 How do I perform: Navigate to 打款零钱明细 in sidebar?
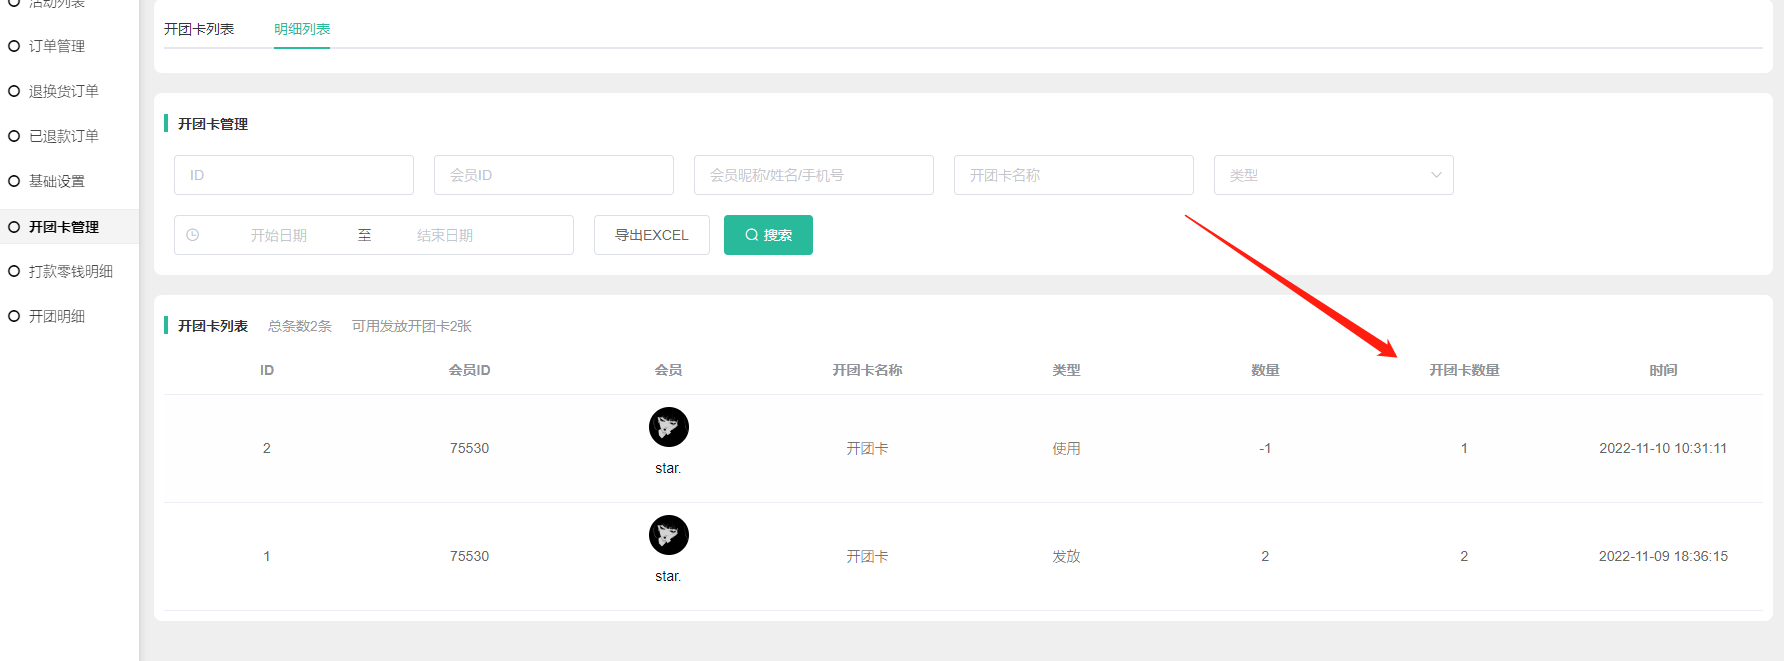(70, 271)
